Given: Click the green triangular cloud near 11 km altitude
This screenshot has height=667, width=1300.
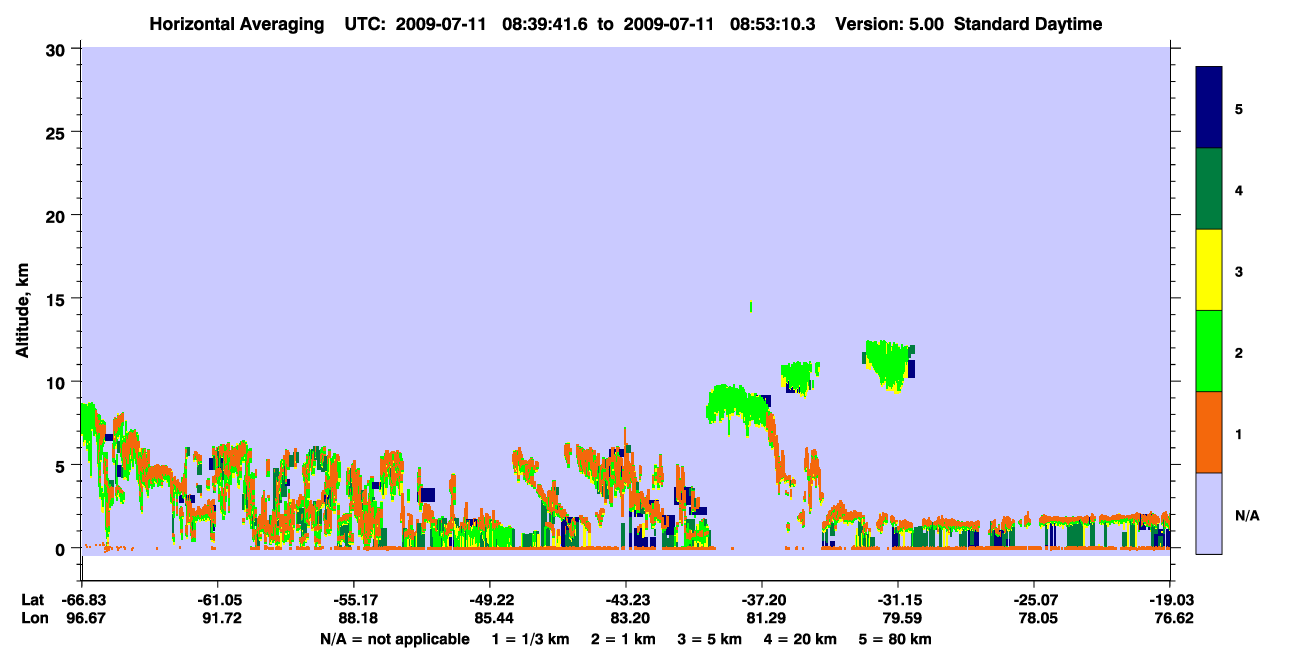Looking at the screenshot, I should 888,364.
